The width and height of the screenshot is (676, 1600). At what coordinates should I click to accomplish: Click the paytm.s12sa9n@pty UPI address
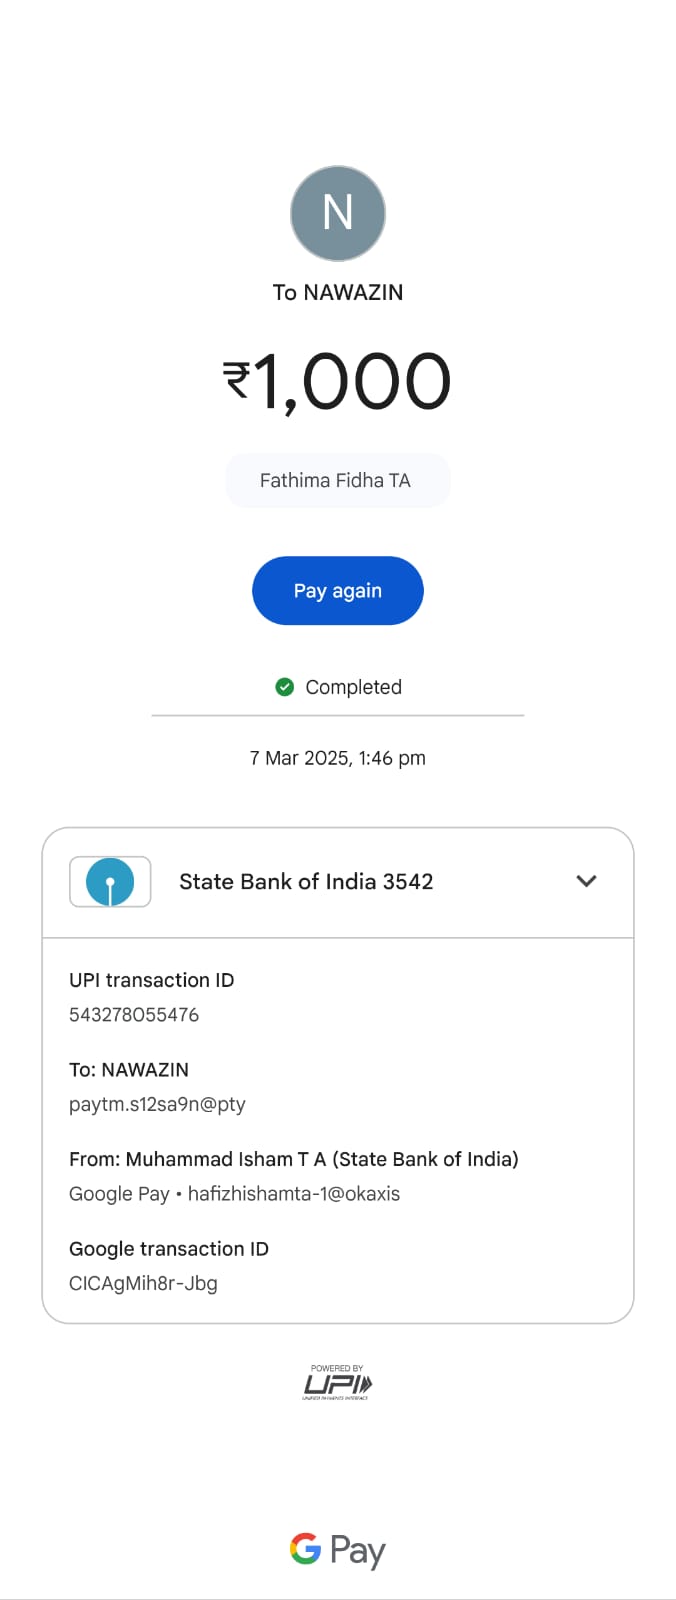pyautogui.click(x=157, y=1104)
